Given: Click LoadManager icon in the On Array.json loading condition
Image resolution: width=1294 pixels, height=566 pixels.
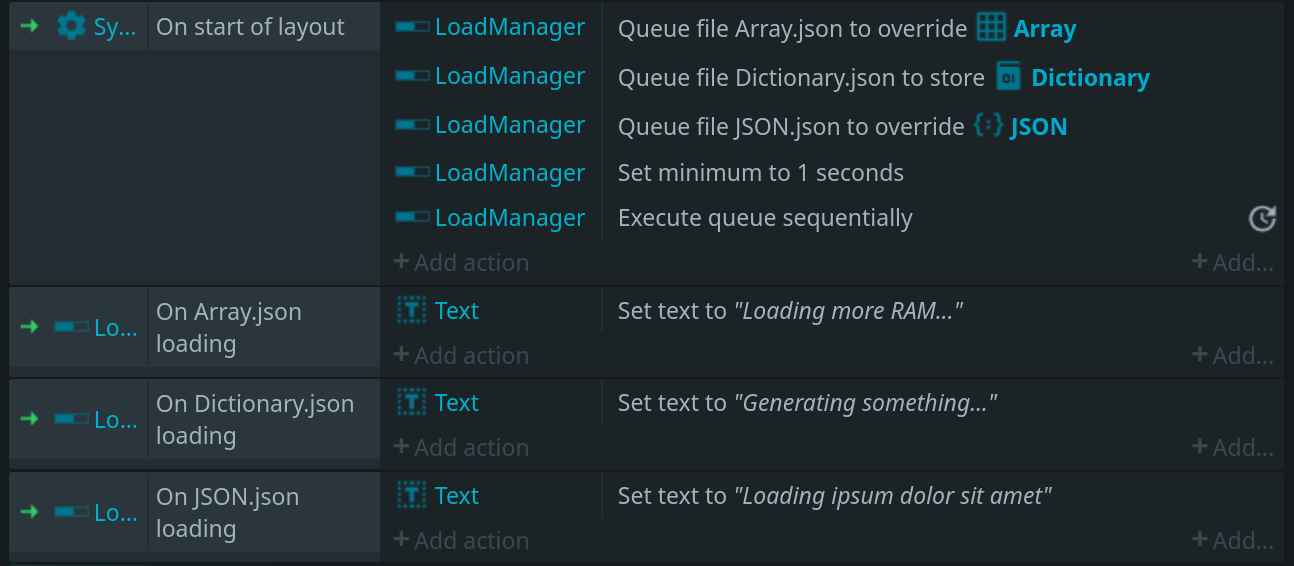Looking at the screenshot, I should [x=71, y=327].
